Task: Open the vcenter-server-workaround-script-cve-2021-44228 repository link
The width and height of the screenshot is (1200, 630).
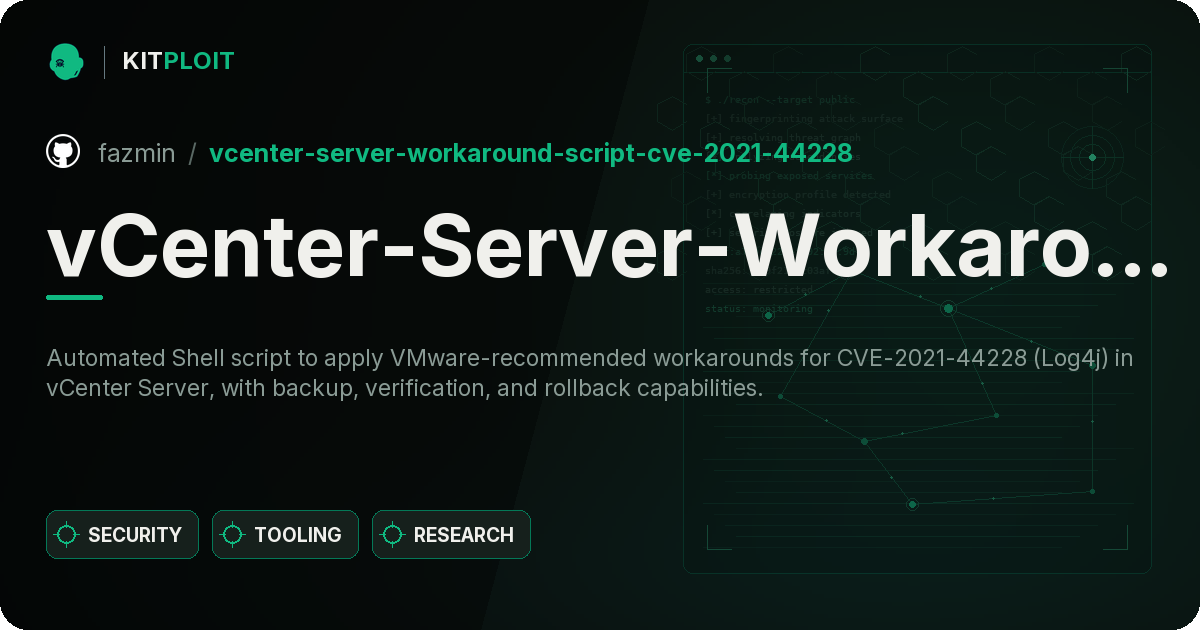Action: coord(530,153)
